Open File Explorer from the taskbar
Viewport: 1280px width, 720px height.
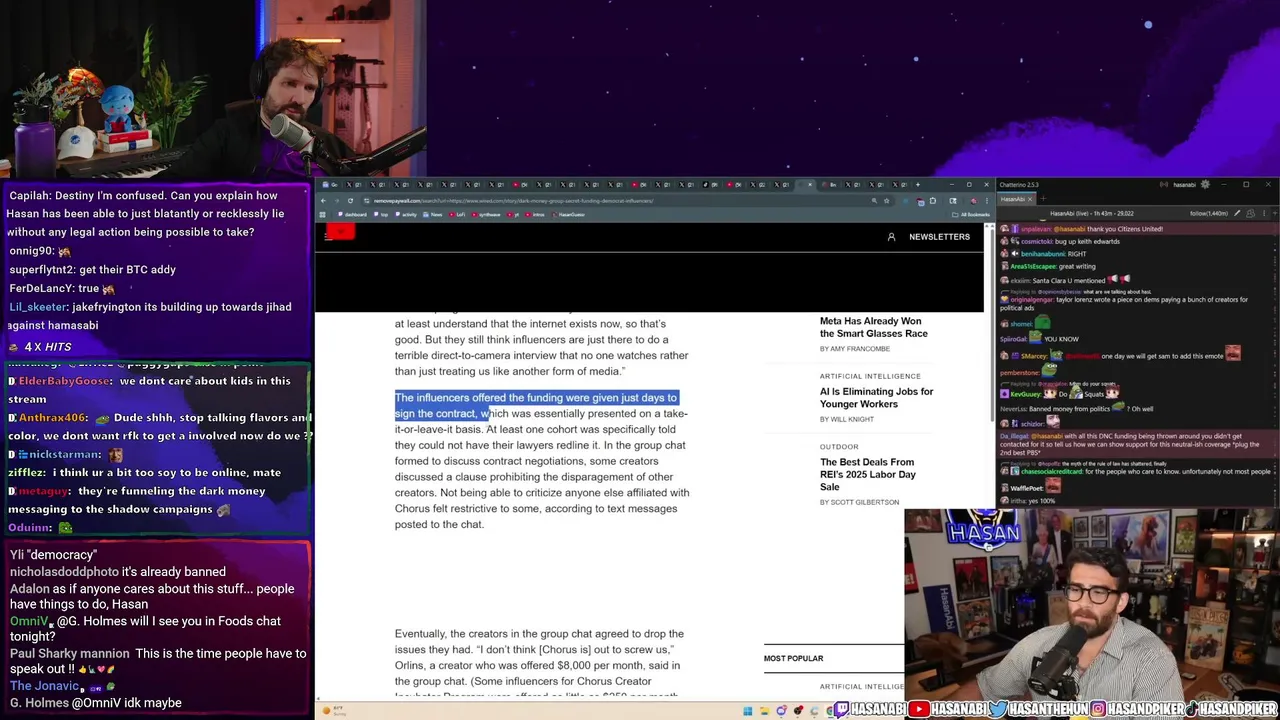764,711
